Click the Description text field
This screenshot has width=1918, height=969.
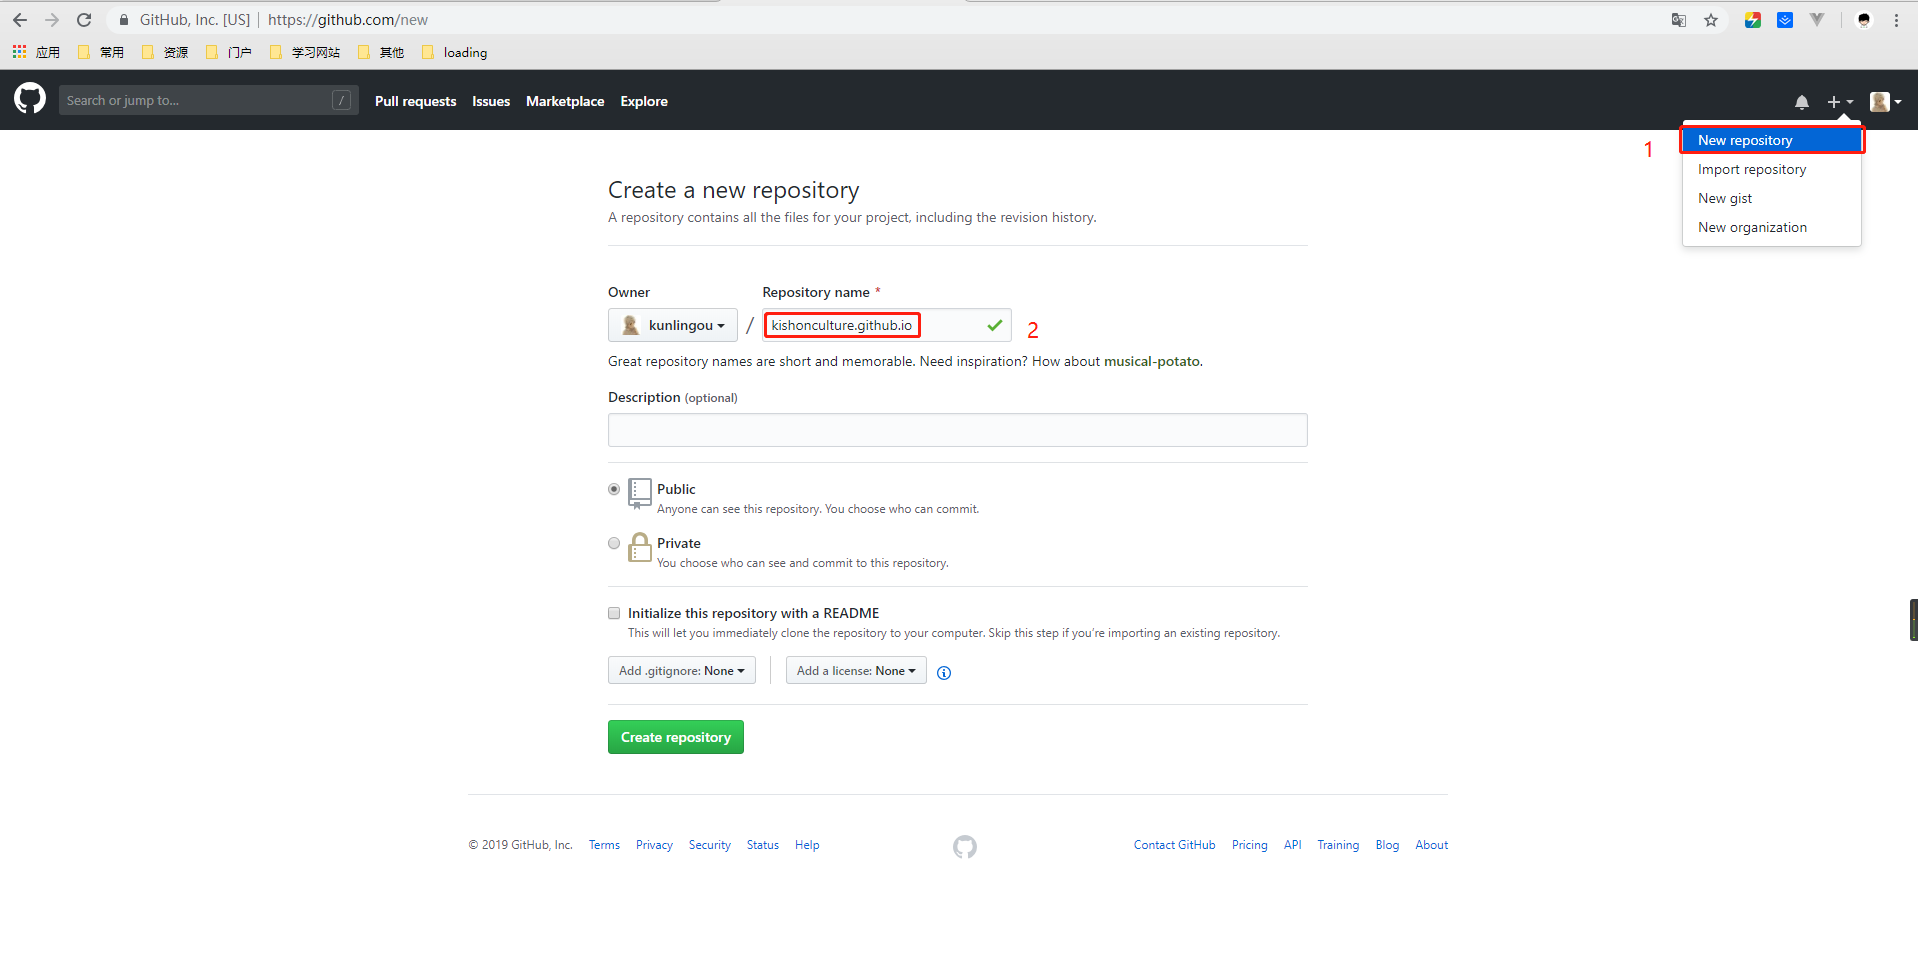click(958, 430)
